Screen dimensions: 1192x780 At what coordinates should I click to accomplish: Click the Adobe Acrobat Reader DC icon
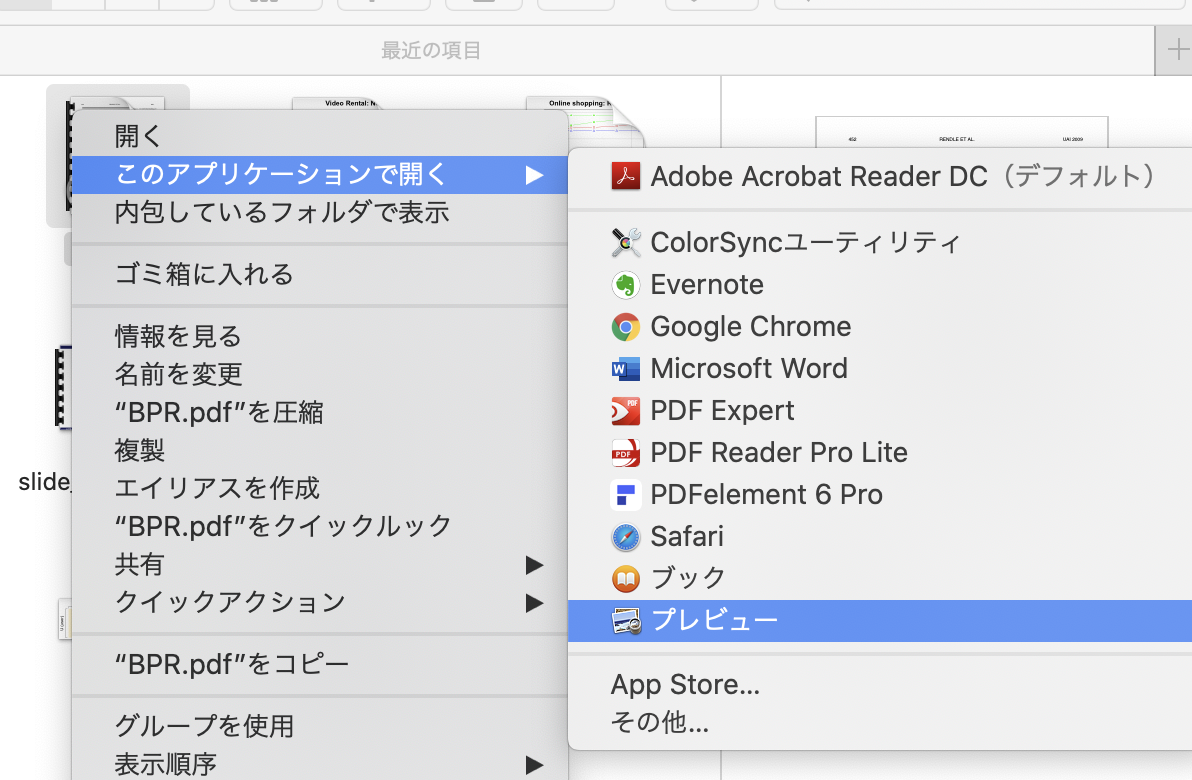tap(626, 176)
